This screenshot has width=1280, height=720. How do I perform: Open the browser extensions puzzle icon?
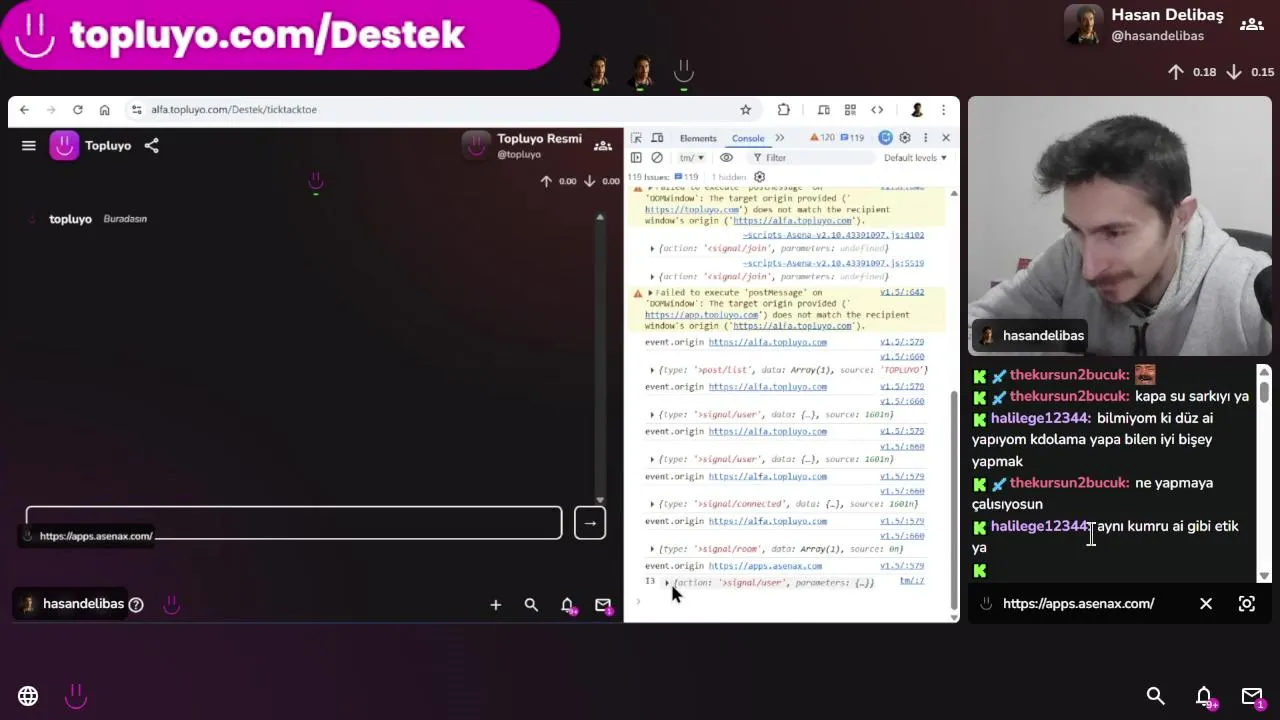784,110
